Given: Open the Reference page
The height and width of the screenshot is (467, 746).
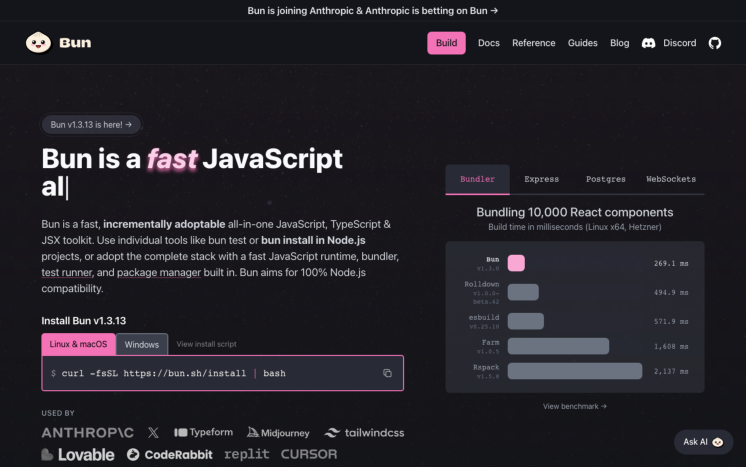Looking at the screenshot, I should click(x=533, y=43).
